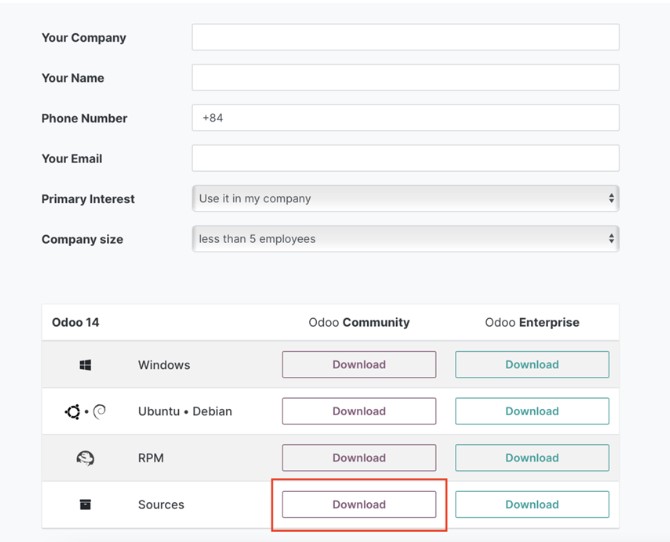Download Odoo Community RPM package
This screenshot has height=542, width=670.
359,458
